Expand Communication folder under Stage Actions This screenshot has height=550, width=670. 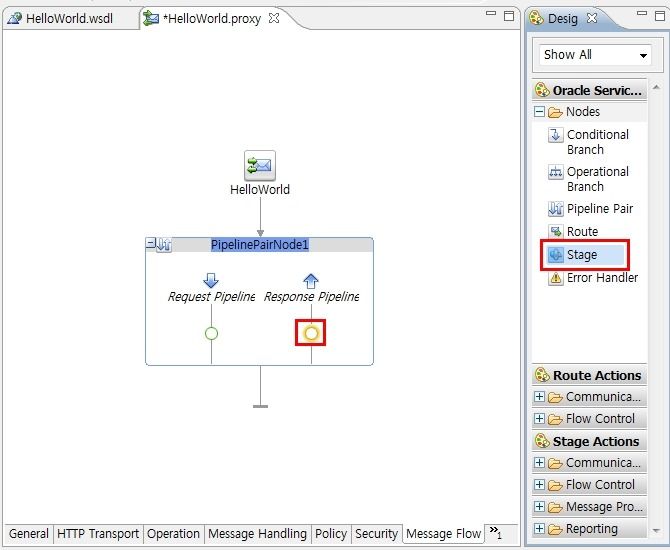pos(539,462)
